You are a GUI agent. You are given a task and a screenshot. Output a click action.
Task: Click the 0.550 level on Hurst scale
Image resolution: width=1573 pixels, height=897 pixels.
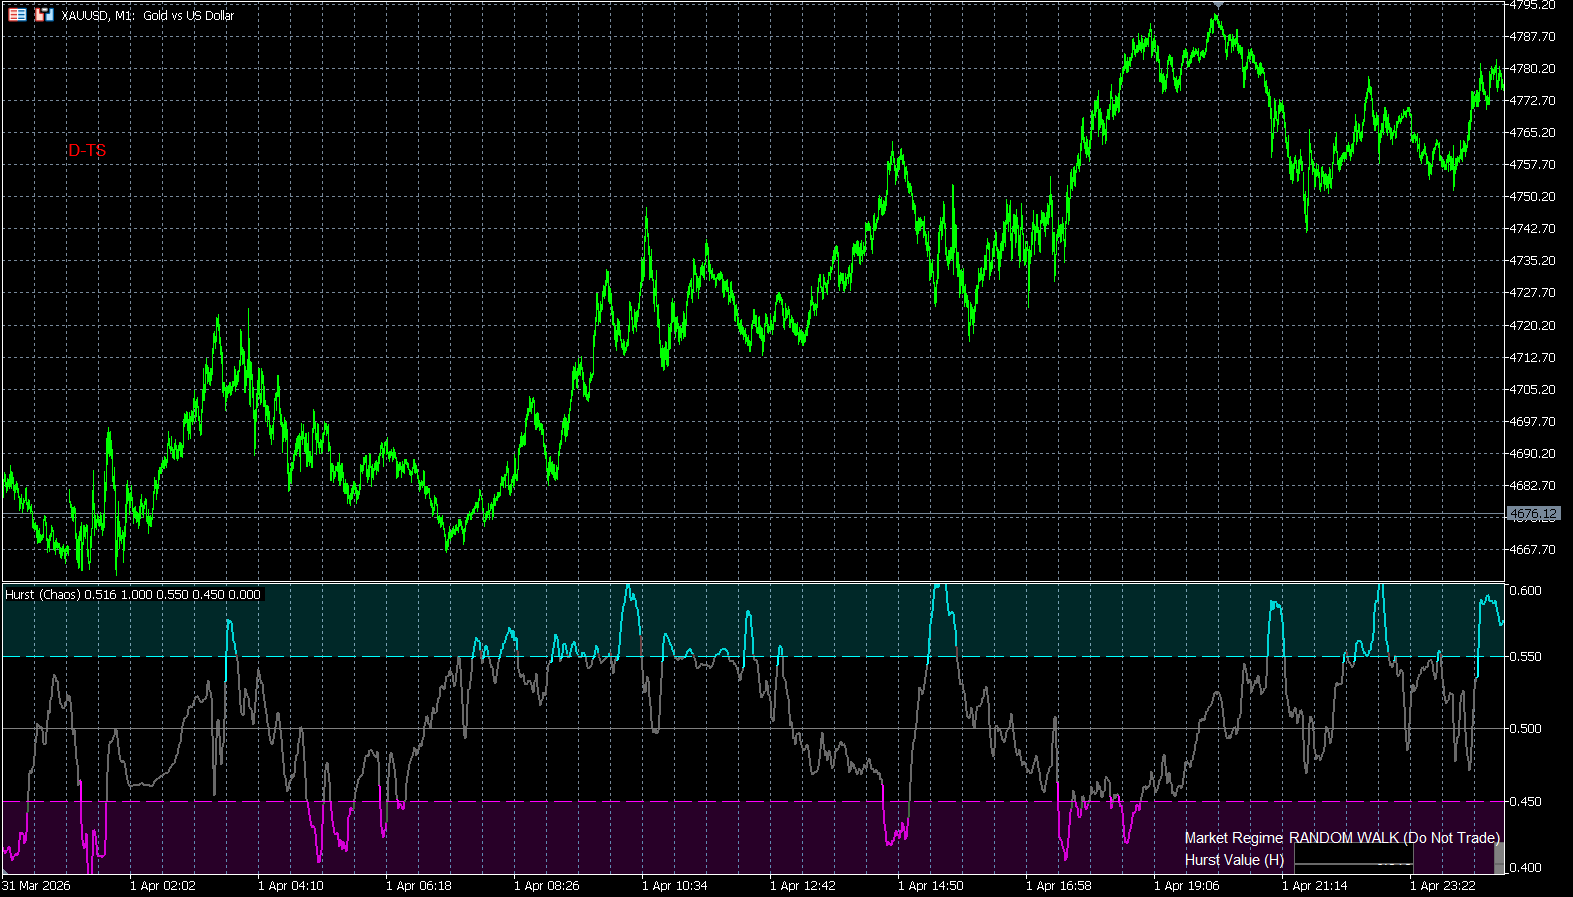coord(1525,657)
